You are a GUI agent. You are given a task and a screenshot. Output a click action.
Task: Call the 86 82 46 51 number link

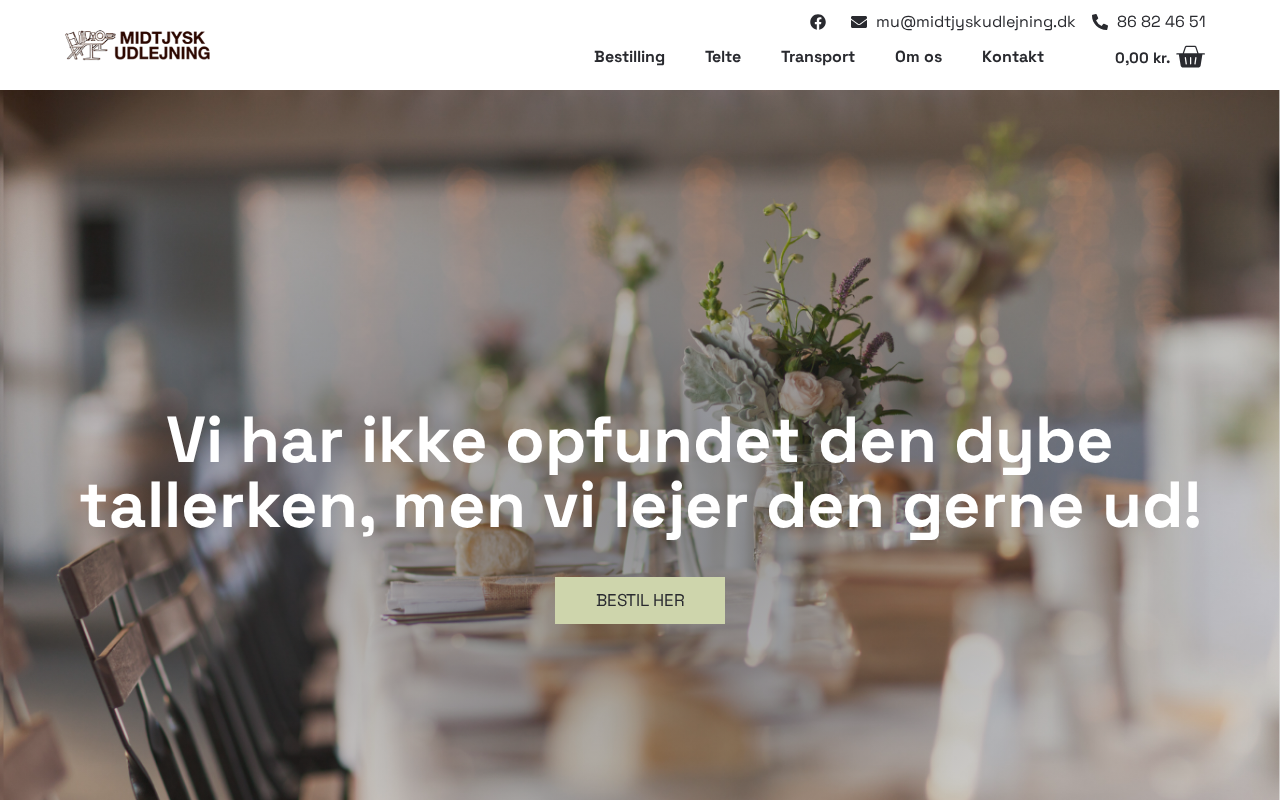click(x=1161, y=22)
